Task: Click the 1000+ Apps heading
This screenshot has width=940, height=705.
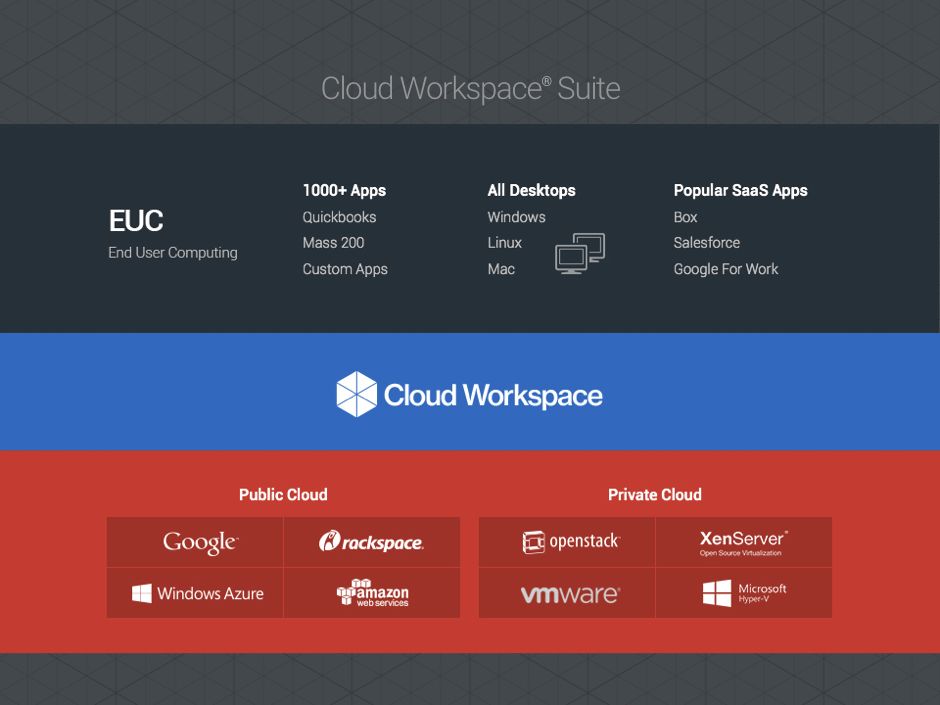Action: (344, 191)
